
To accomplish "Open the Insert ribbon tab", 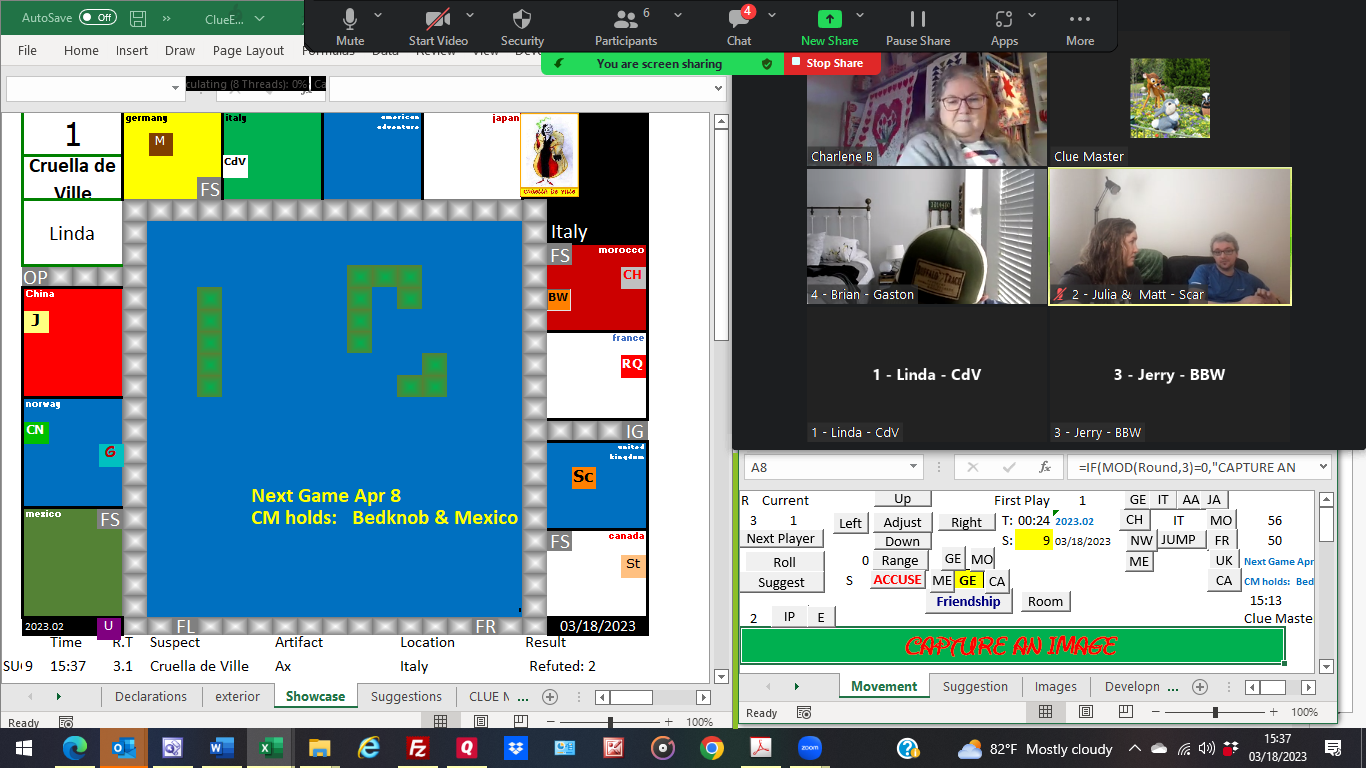I will point(131,51).
